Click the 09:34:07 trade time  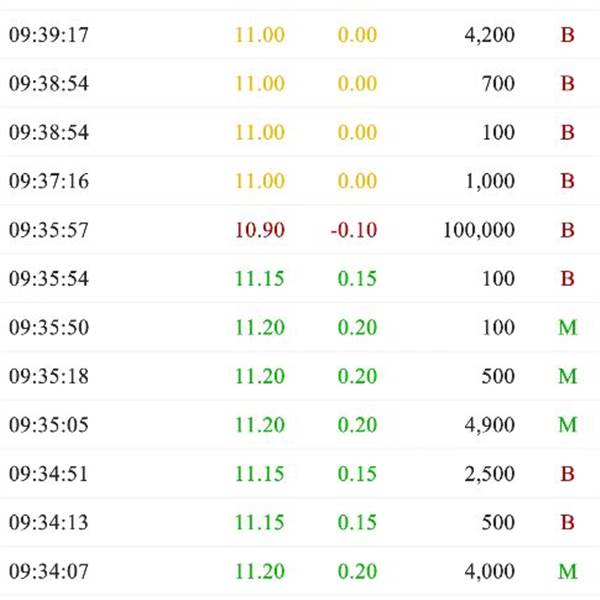49,572
